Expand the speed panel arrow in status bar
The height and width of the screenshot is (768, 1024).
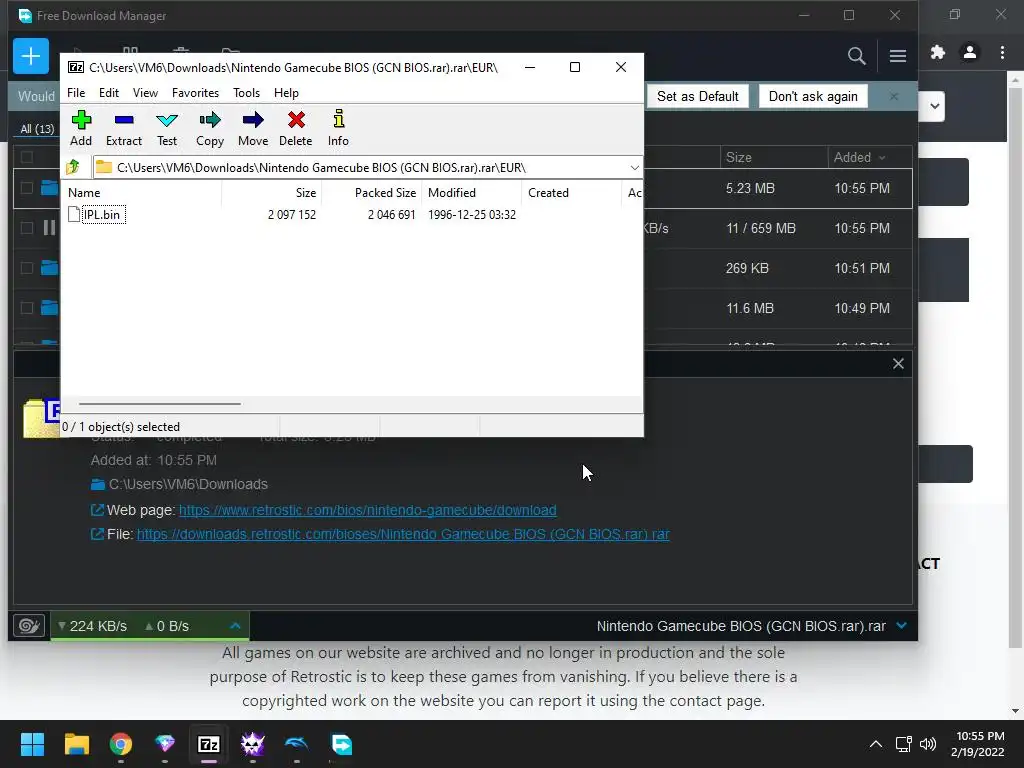pyautogui.click(x=235, y=626)
